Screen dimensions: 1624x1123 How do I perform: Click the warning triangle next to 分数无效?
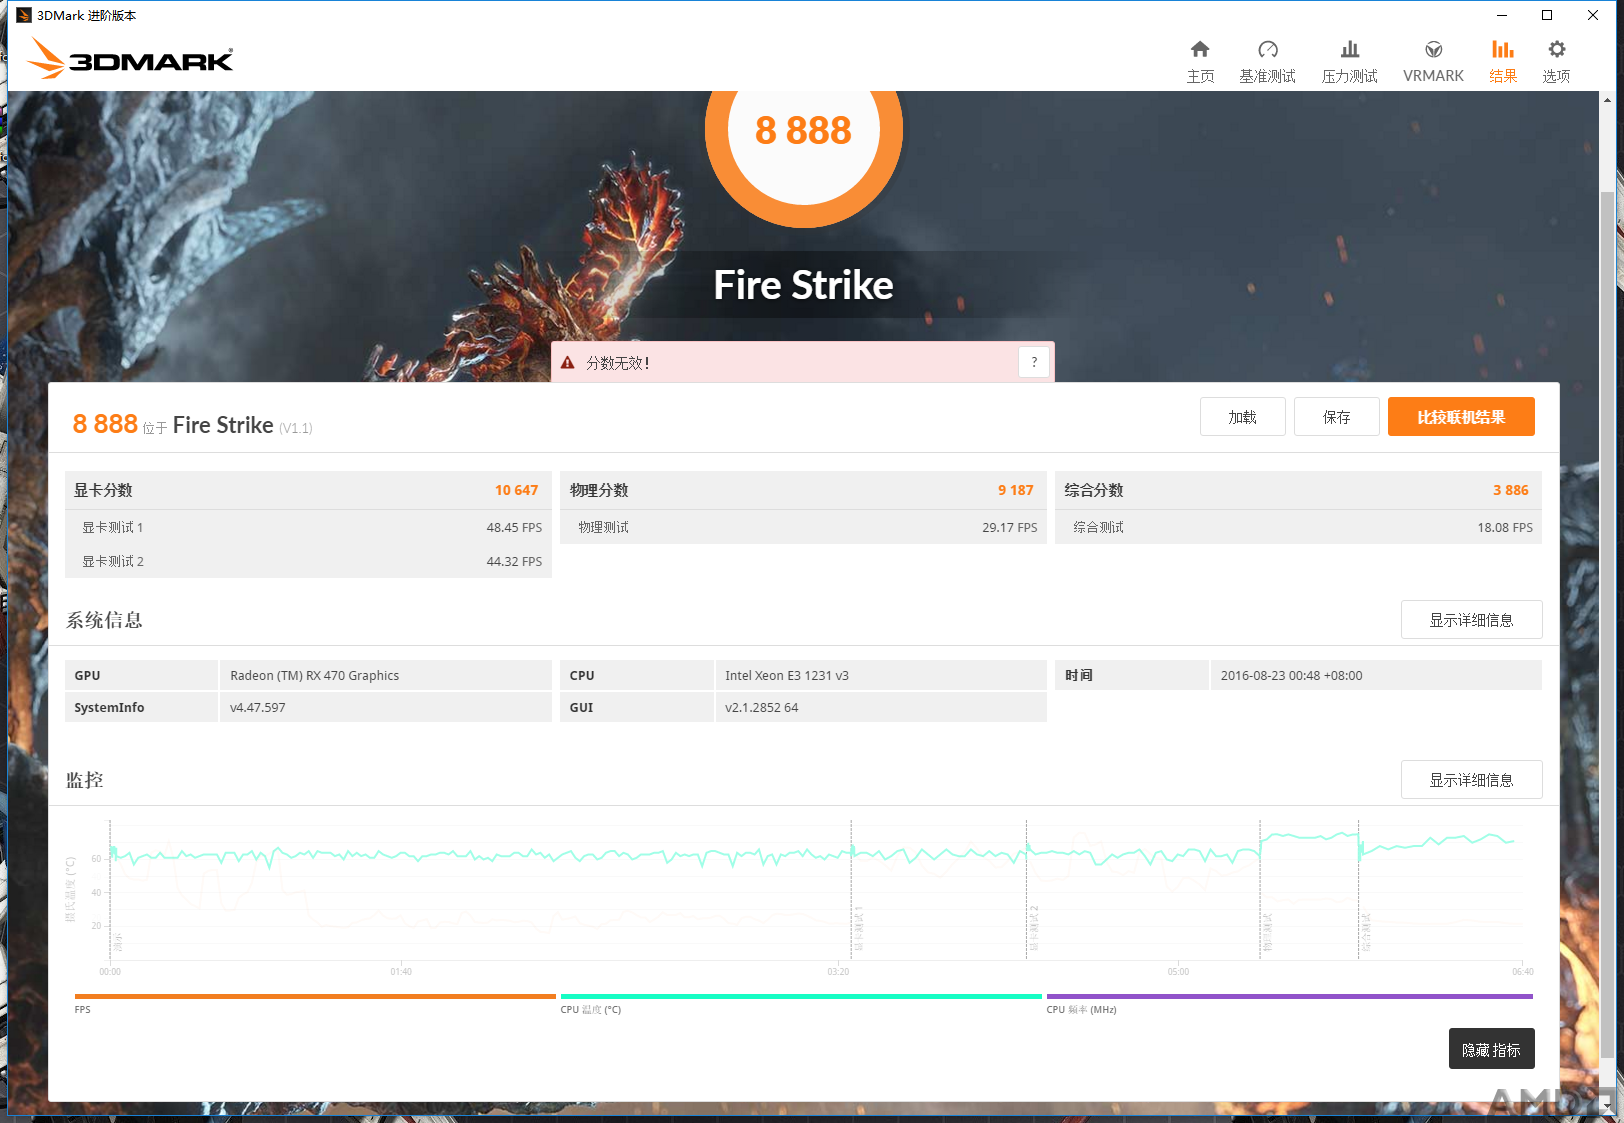click(568, 363)
